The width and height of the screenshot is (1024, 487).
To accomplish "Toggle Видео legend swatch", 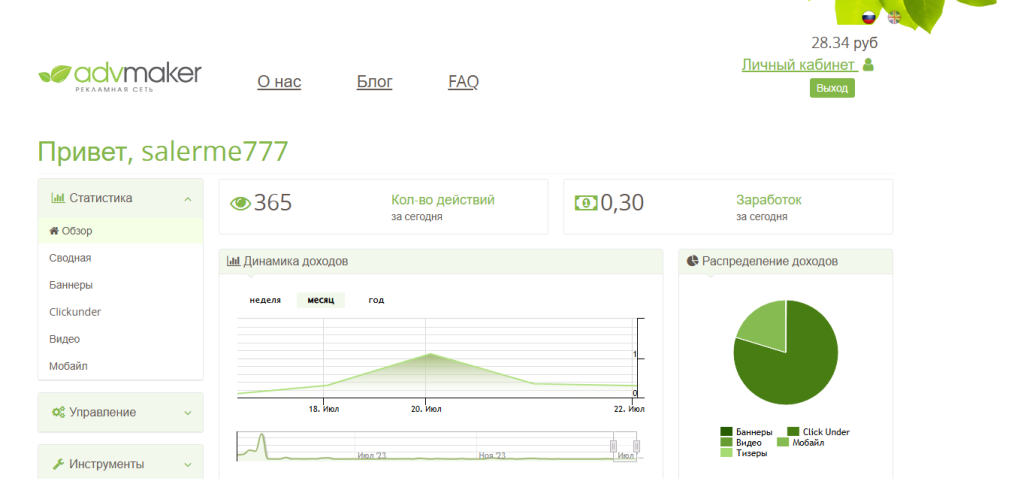I will 726,443.
